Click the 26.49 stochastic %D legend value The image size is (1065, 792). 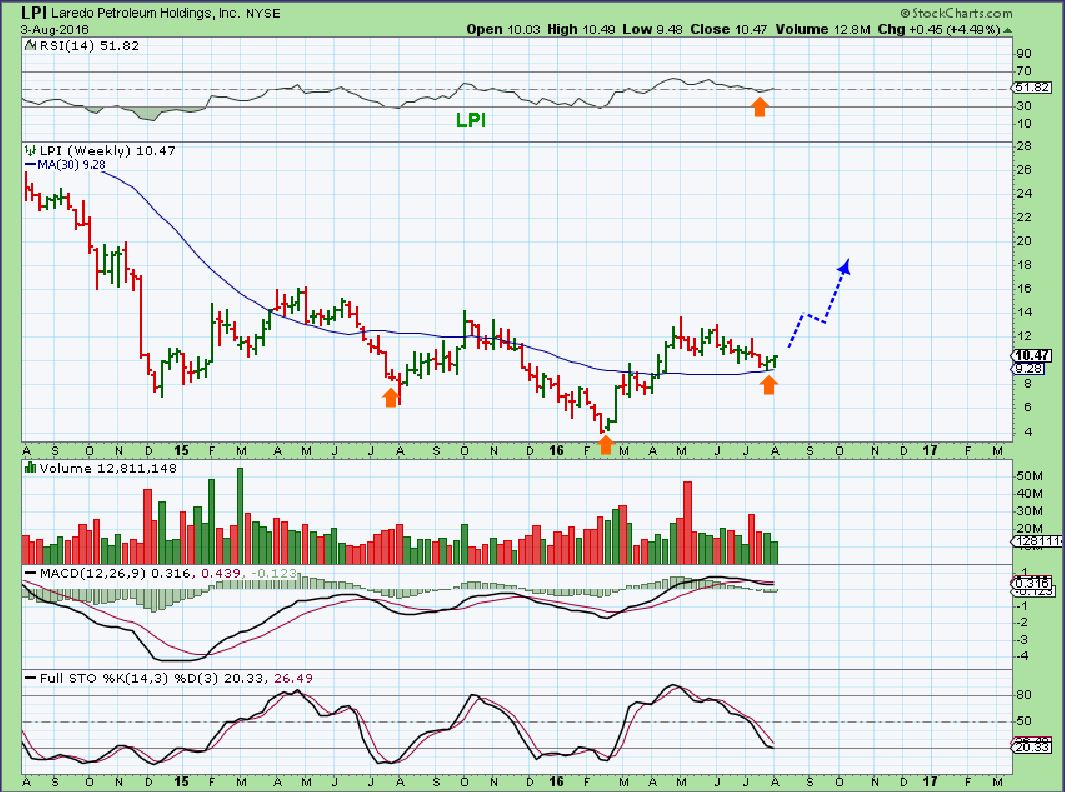(293, 679)
